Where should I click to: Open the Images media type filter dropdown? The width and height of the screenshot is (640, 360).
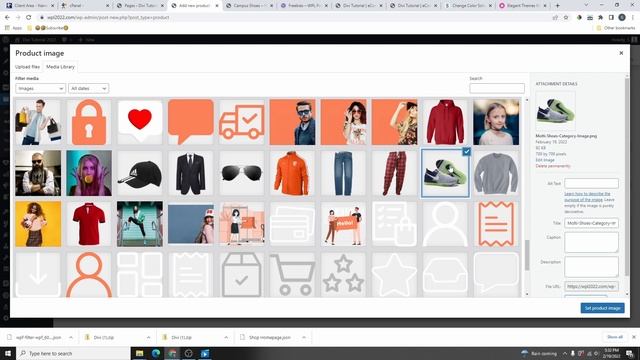pyautogui.click(x=40, y=88)
